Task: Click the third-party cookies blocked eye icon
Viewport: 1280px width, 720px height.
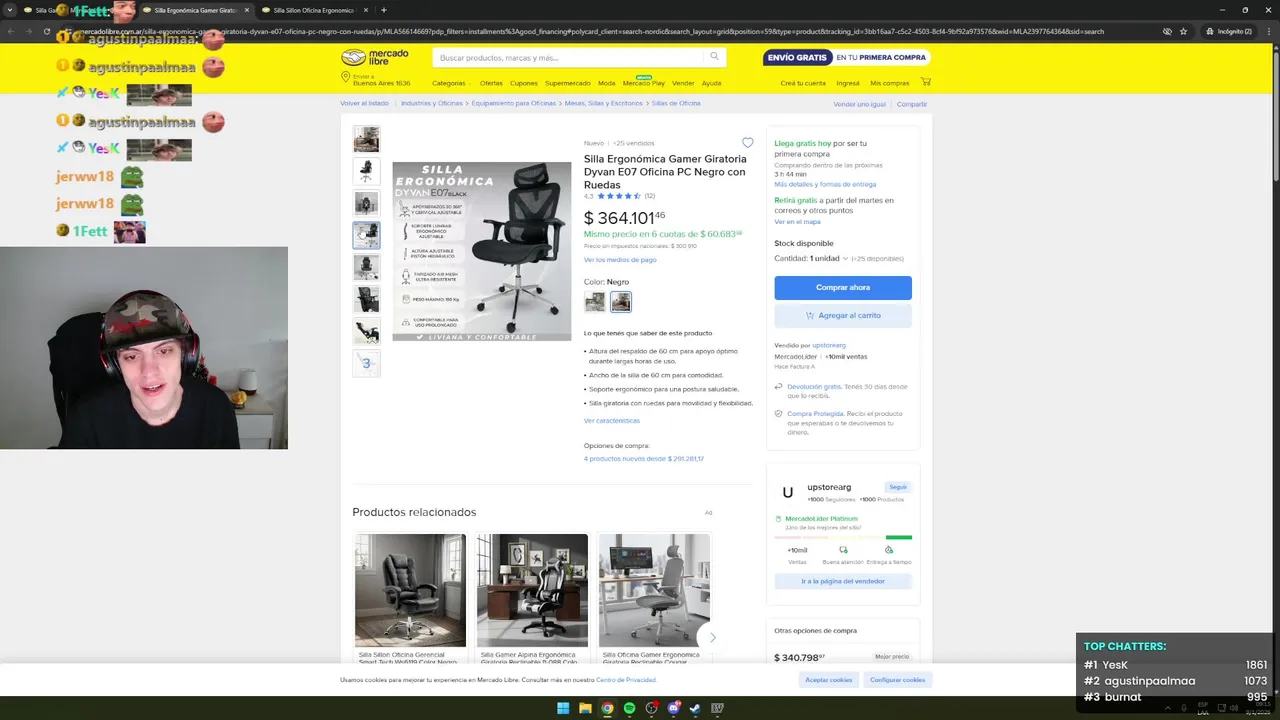Action: click(1167, 31)
